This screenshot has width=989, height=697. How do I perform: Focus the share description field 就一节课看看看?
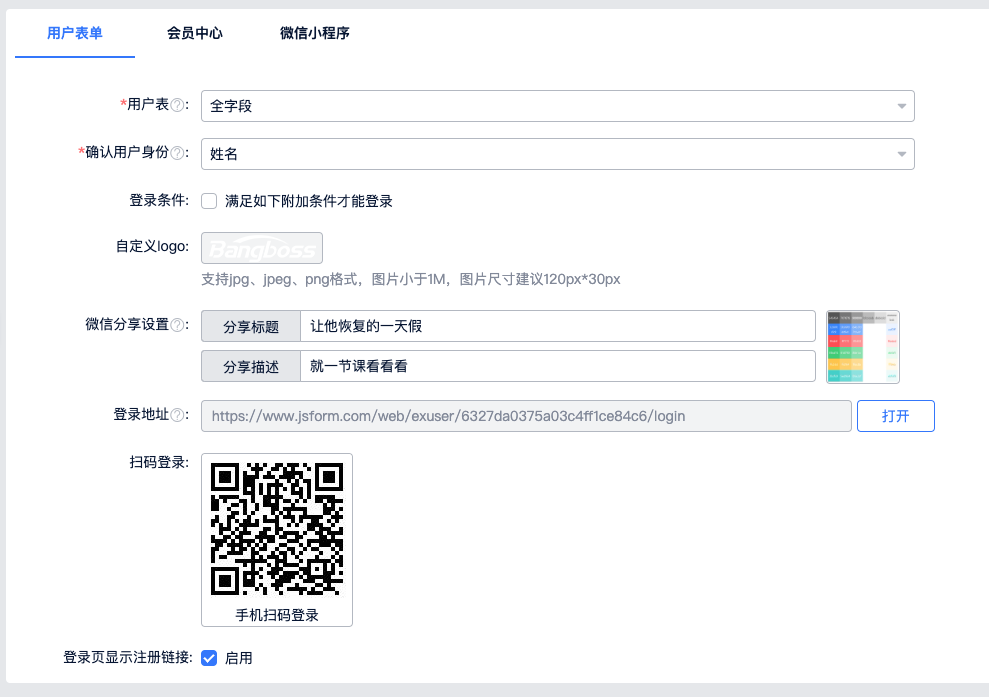click(557, 366)
